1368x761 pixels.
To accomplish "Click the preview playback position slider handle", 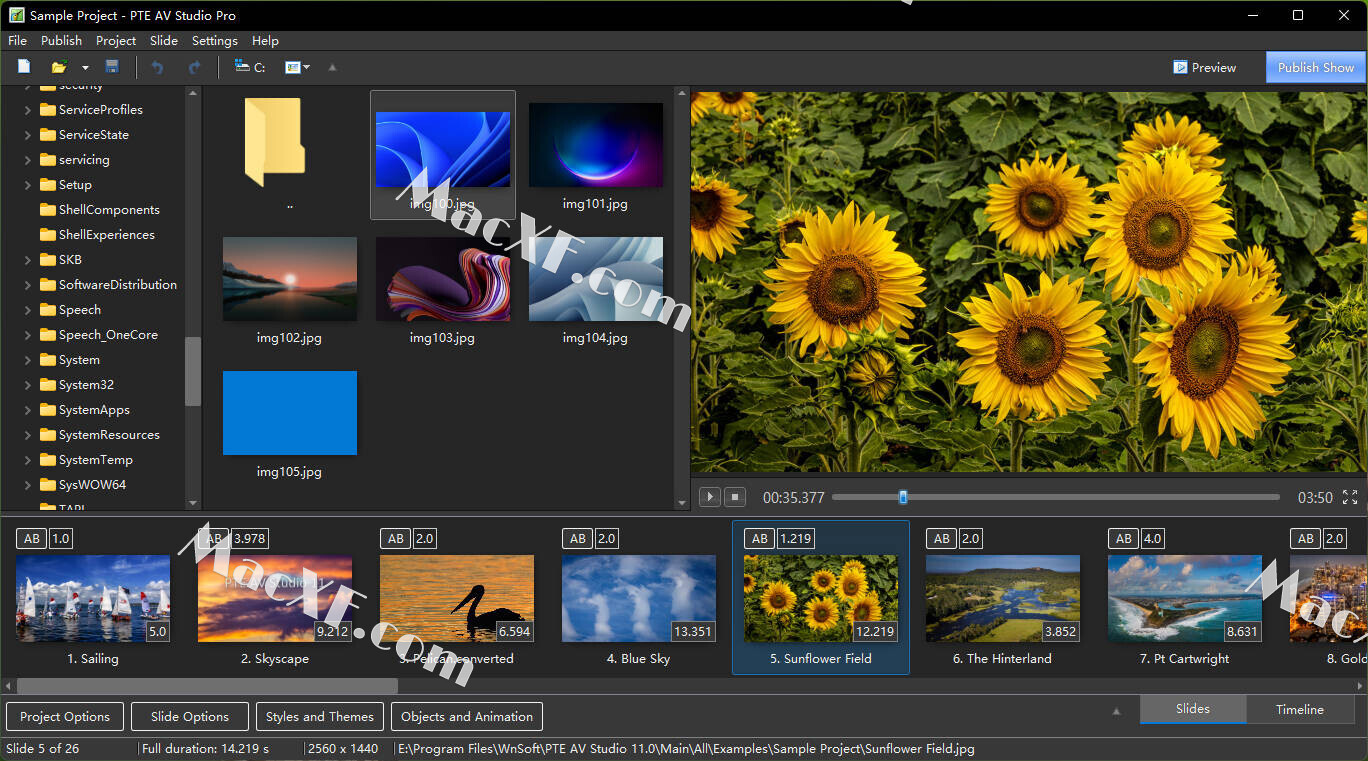I will [903, 497].
